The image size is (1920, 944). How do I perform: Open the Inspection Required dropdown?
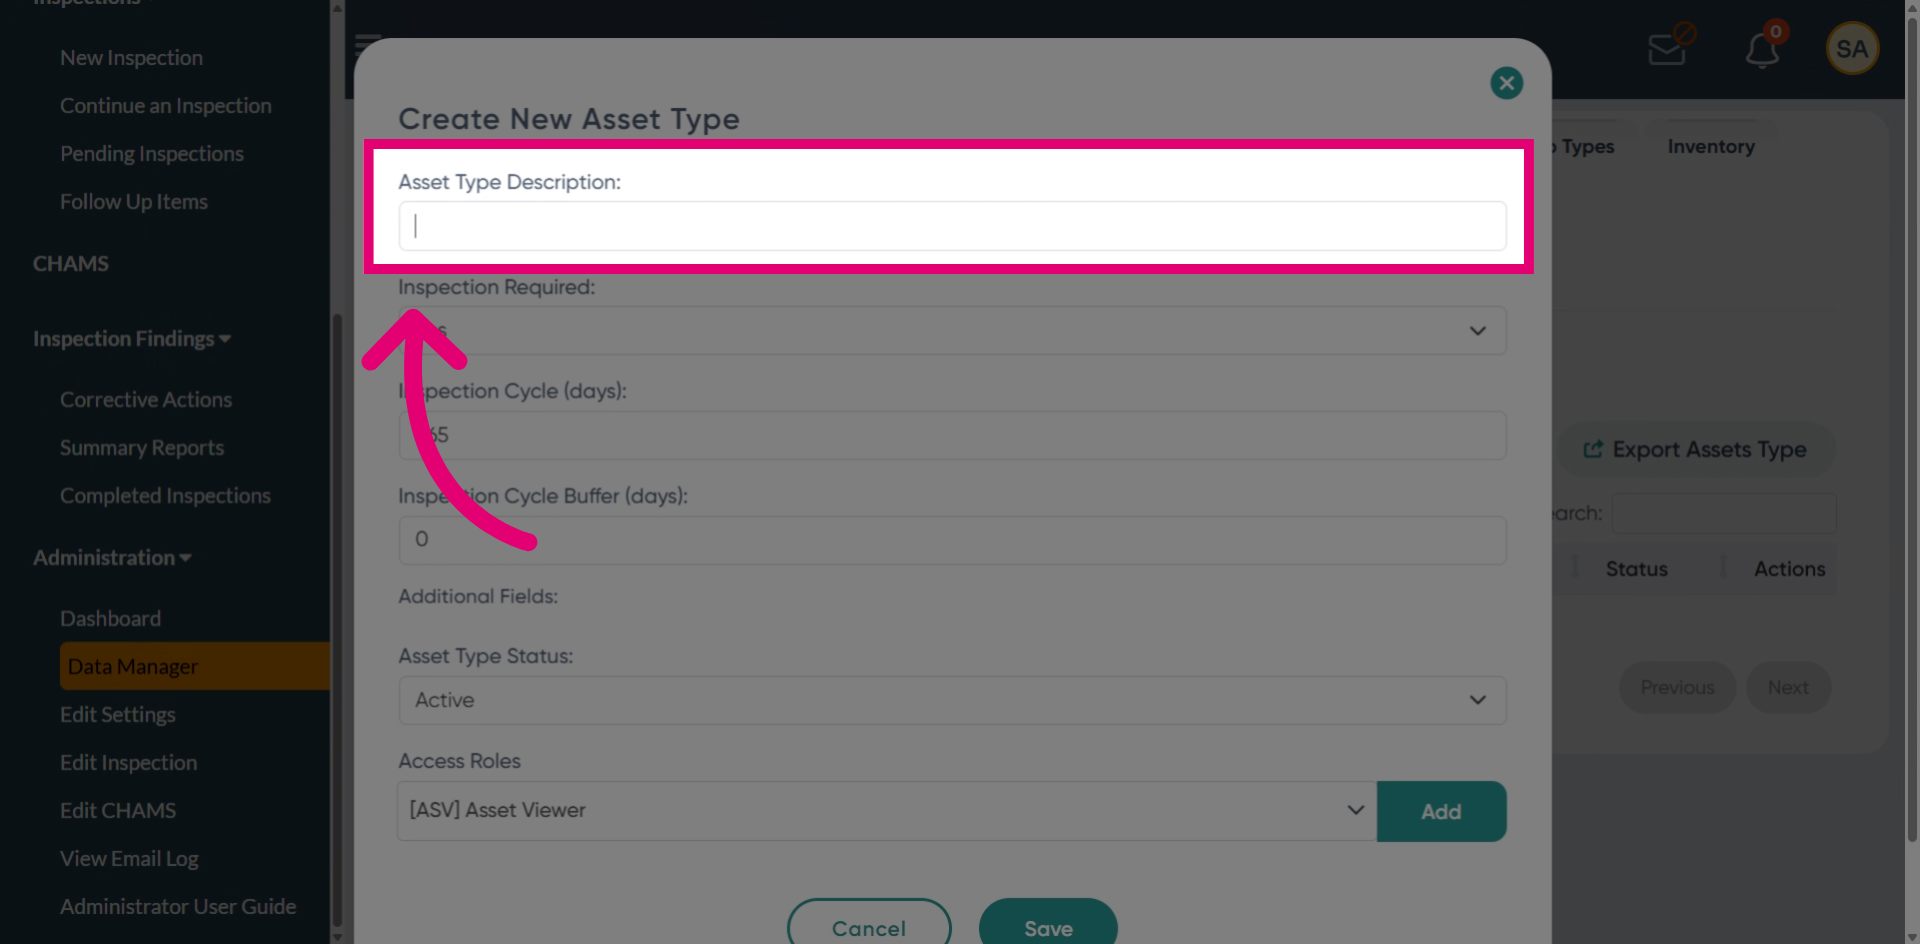(x=952, y=331)
